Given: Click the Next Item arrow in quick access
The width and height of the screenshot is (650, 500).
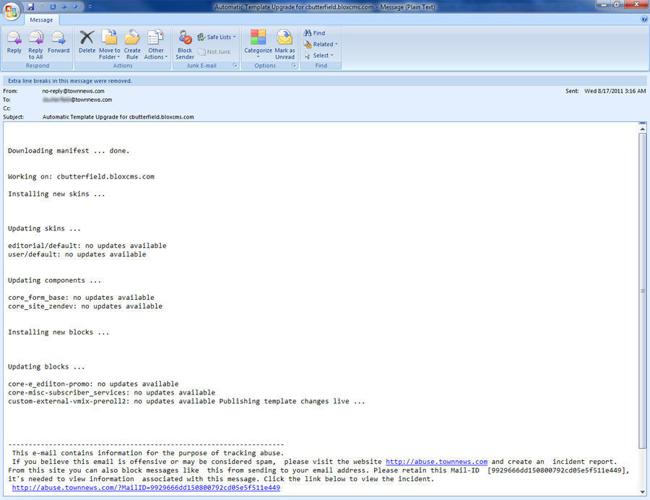Looking at the screenshot, I should [75, 7].
